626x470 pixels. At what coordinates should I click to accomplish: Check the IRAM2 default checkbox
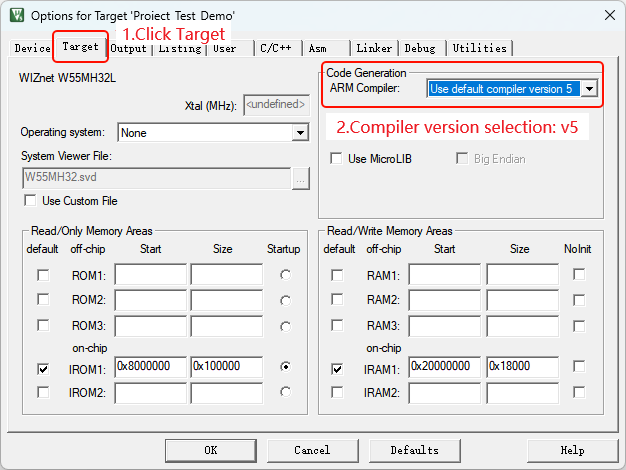click(x=337, y=392)
